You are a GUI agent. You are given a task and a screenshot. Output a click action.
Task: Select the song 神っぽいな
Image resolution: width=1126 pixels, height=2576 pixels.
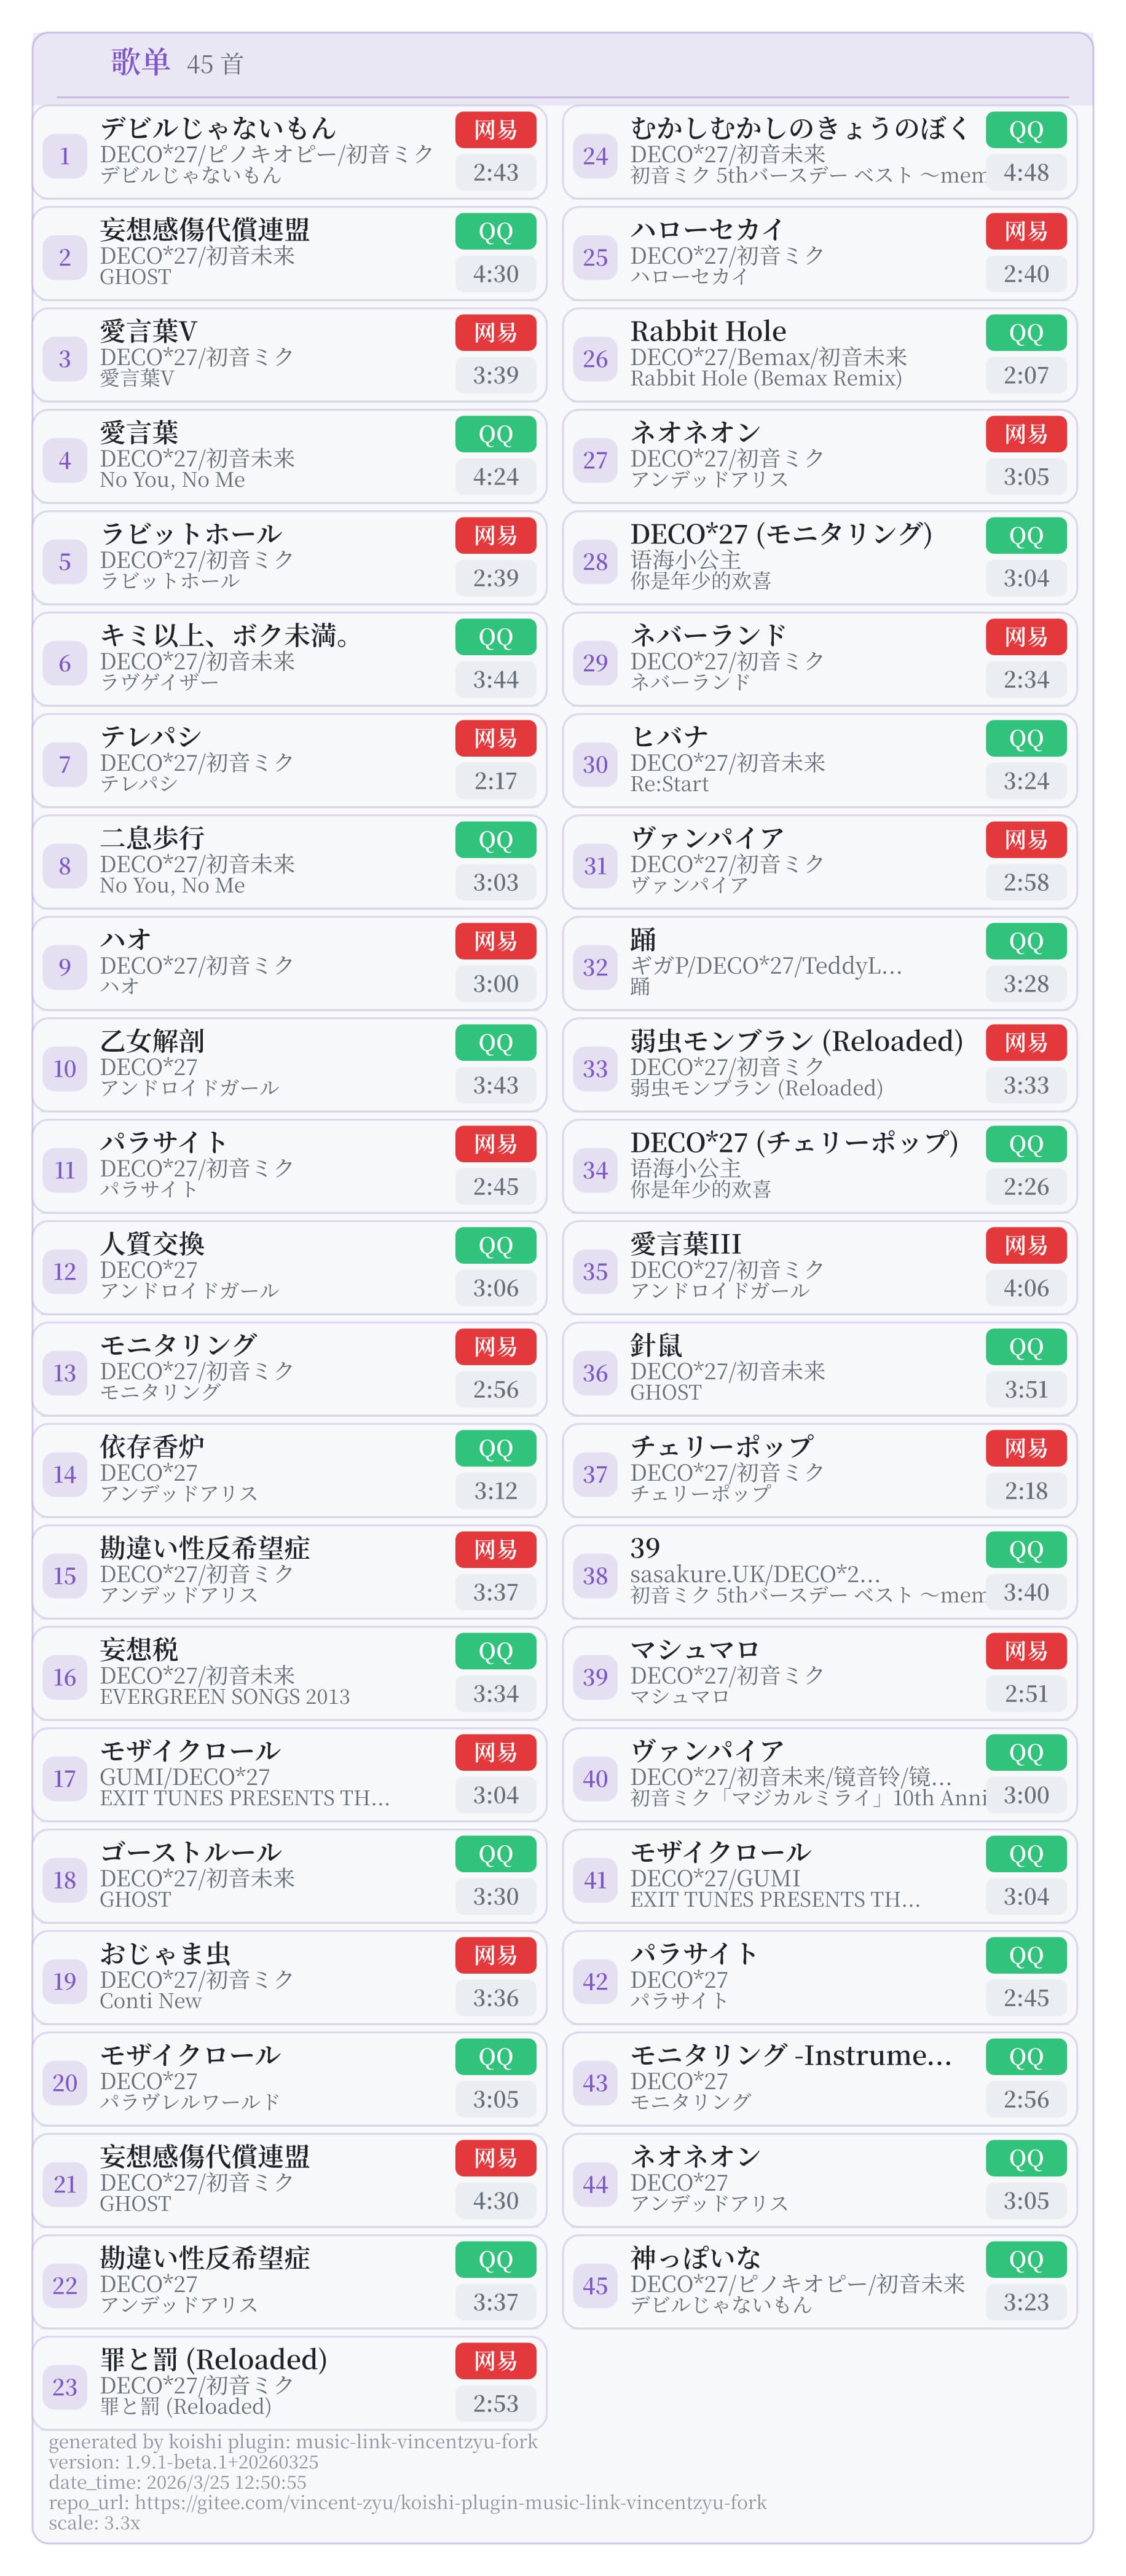pyautogui.click(x=695, y=2257)
